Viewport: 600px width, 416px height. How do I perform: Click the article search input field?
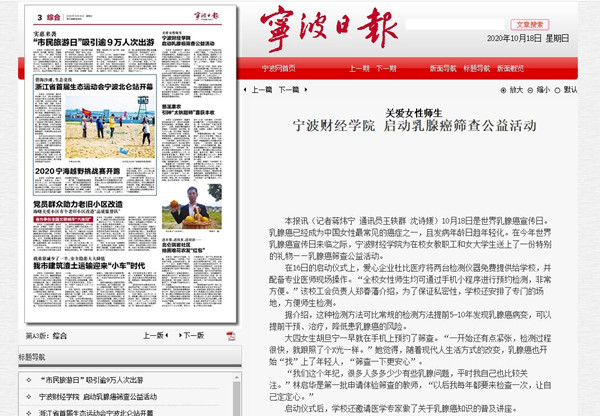[x=470, y=23]
